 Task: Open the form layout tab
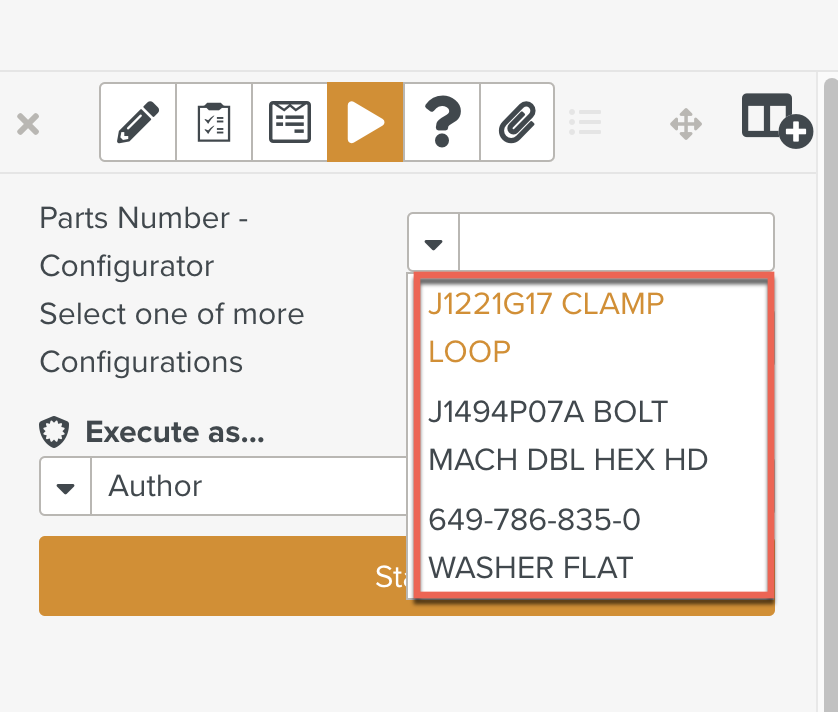[x=290, y=122]
